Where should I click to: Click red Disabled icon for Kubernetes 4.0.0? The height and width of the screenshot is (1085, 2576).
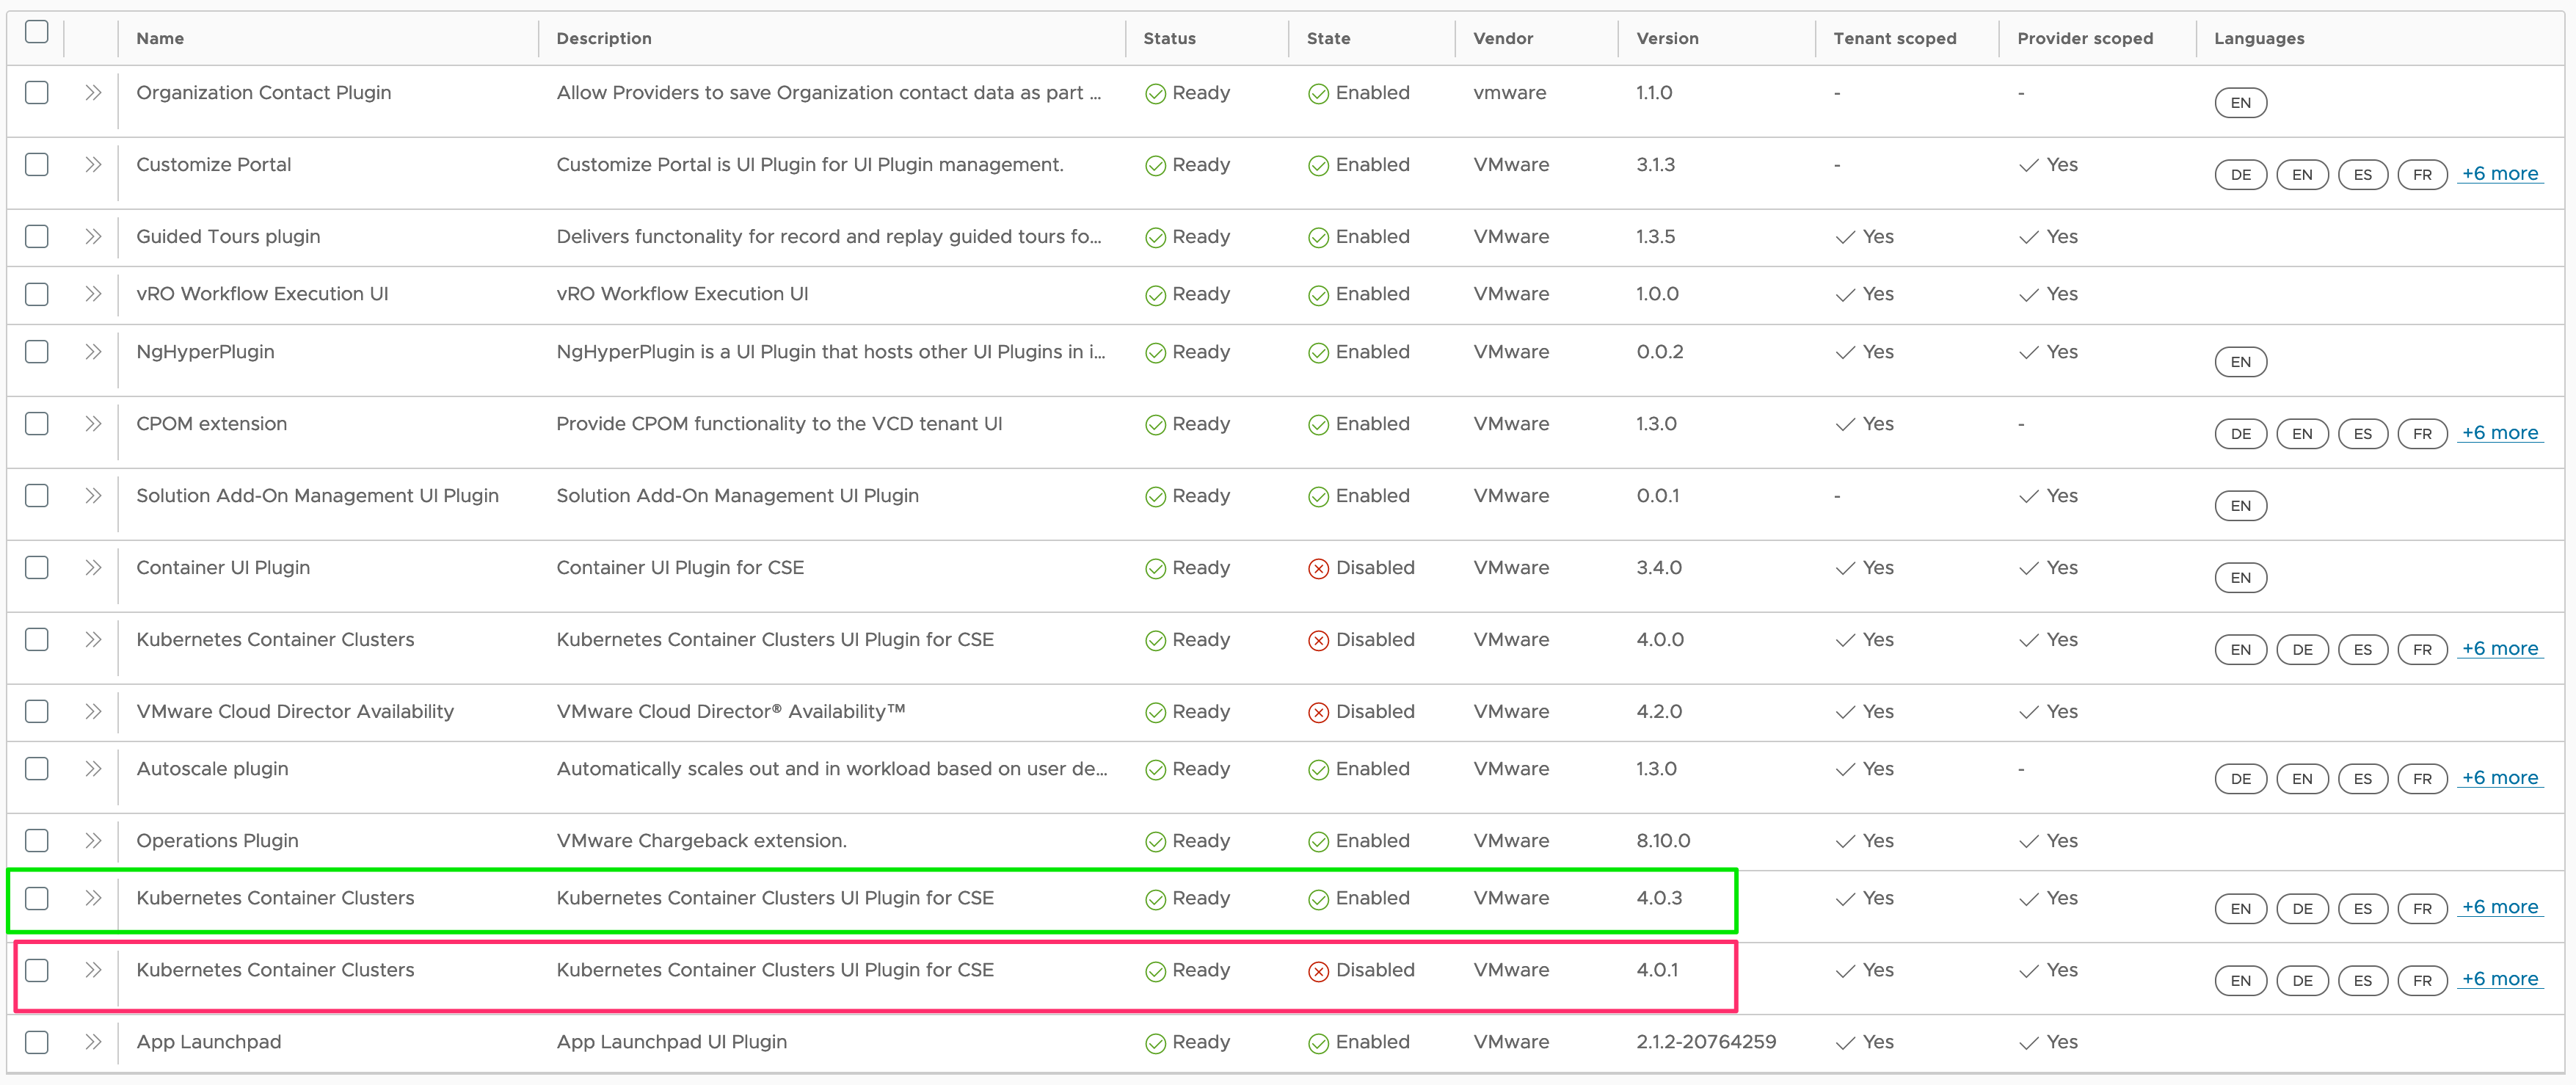pyautogui.click(x=1318, y=641)
